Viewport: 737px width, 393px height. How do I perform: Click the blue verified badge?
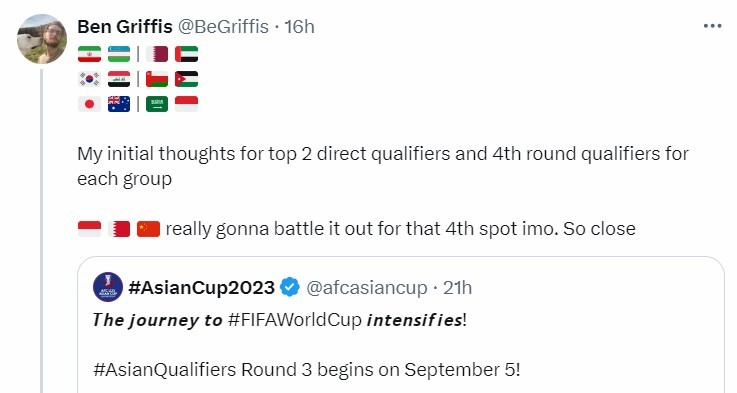pyautogui.click(x=290, y=287)
